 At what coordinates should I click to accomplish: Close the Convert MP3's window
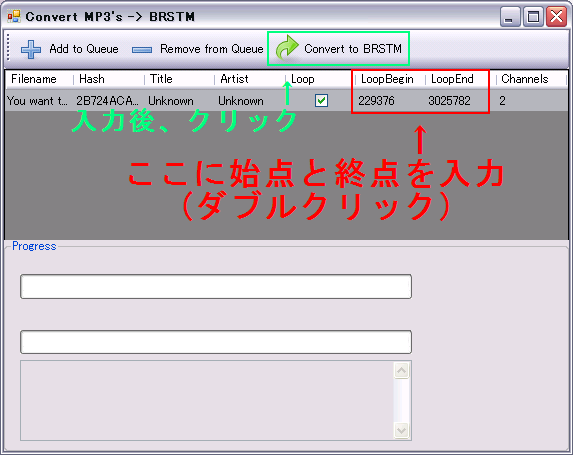[557, 16]
